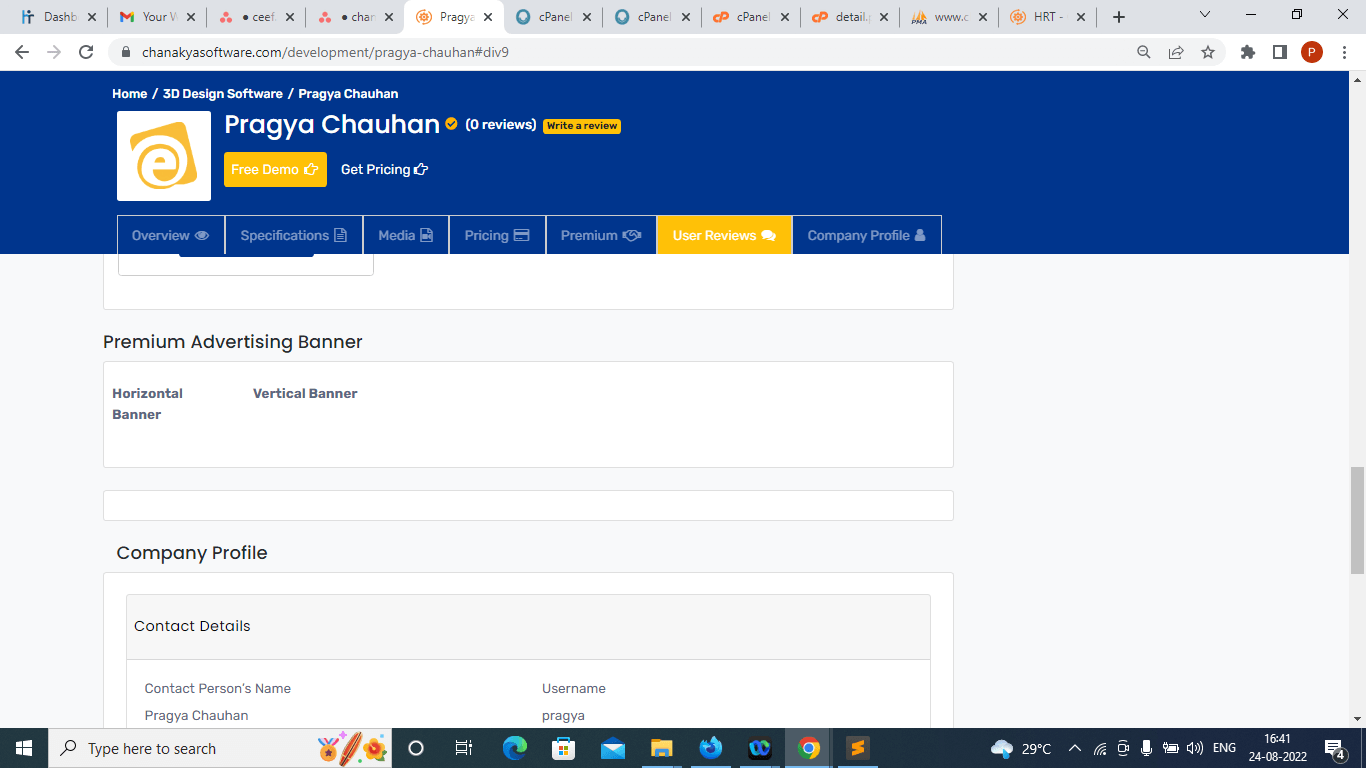Open Firefox from taskbar
Image resolution: width=1366 pixels, height=768 pixels.
coord(711,748)
